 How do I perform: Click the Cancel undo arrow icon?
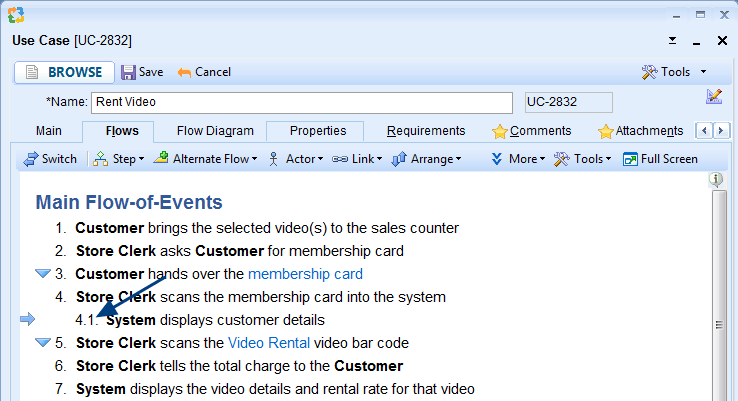pyautogui.click(x=184, y=72)
